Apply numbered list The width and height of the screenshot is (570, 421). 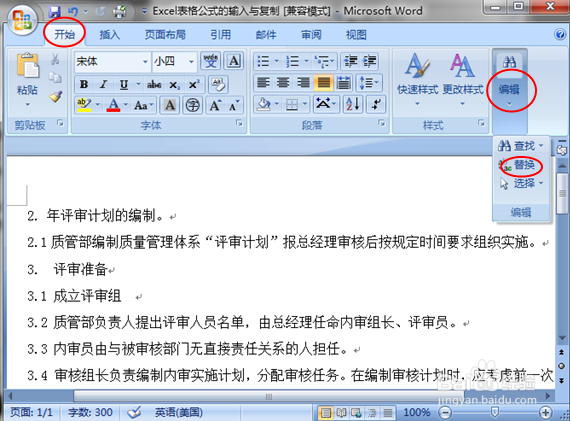click(292, 61)
